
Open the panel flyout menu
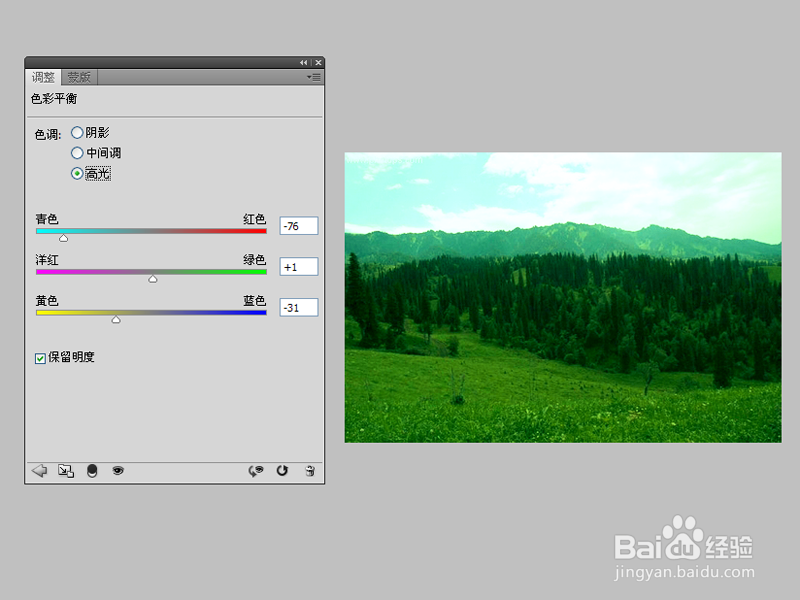[x=313, y=77]
